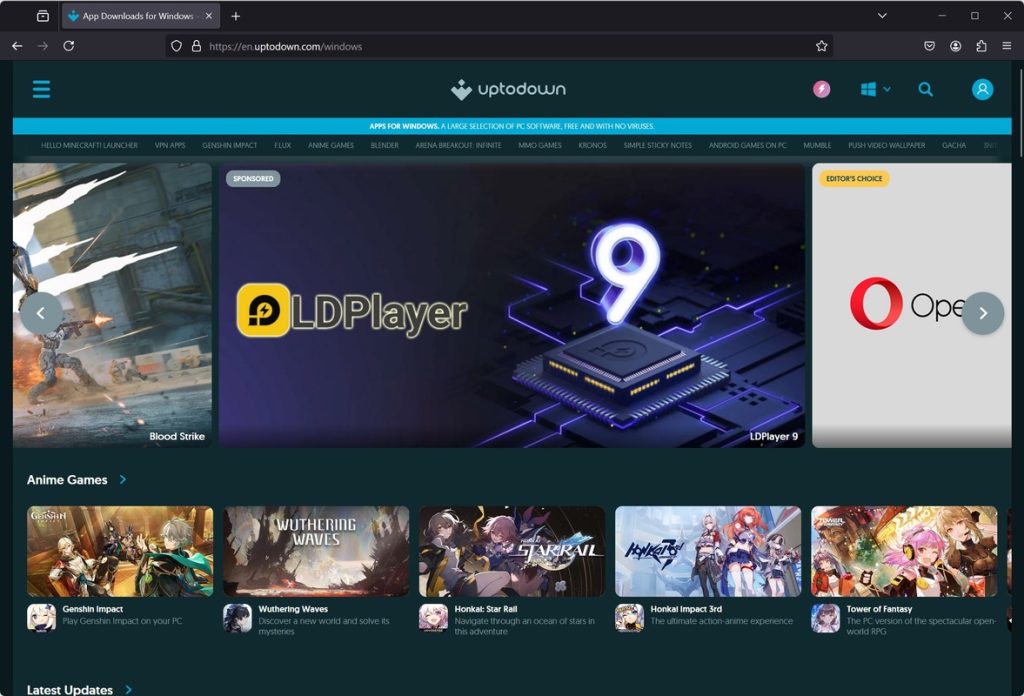
Task: Open a new browser tab
Action: (236, 16)
